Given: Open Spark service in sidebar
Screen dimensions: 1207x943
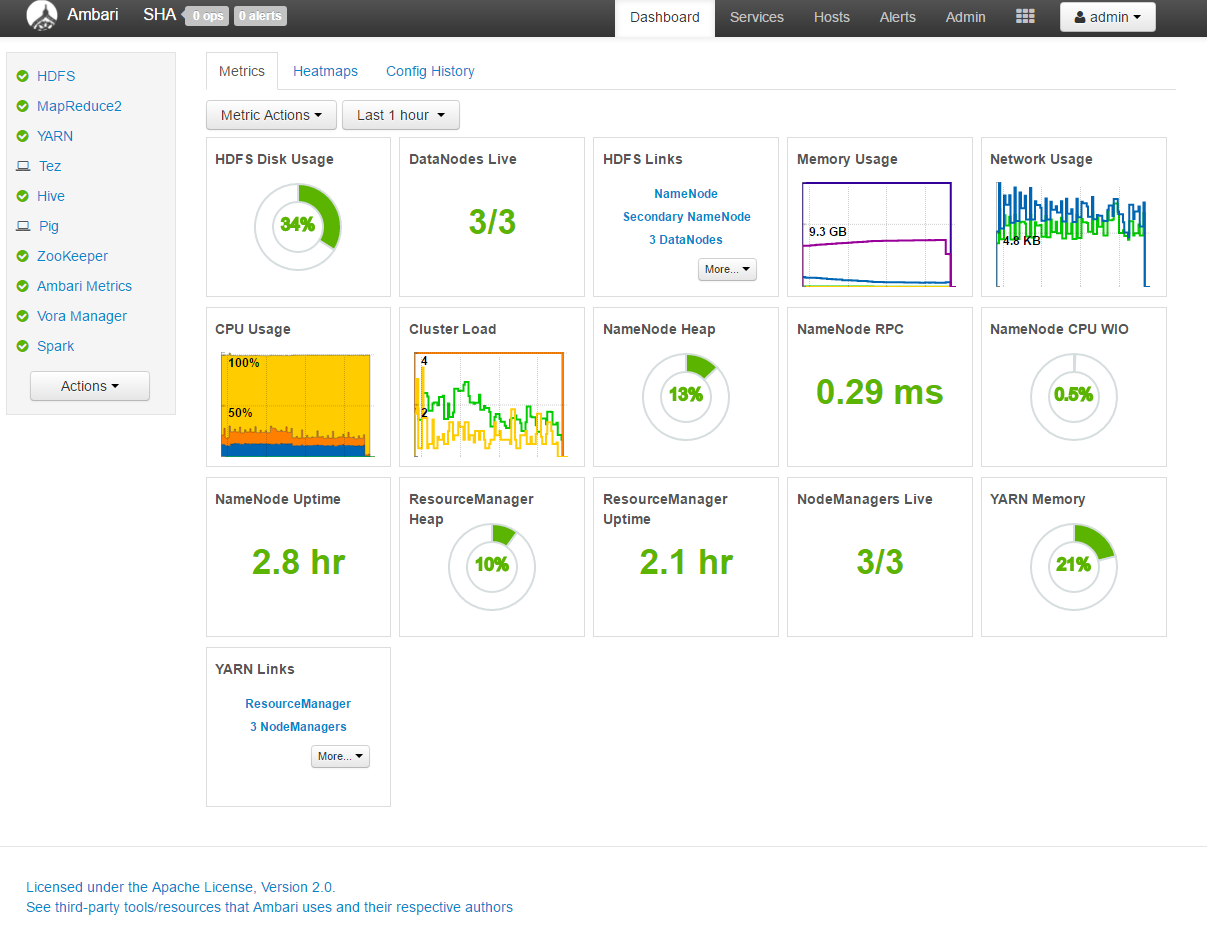Looking at the screenshot, I should coord(56,346).
